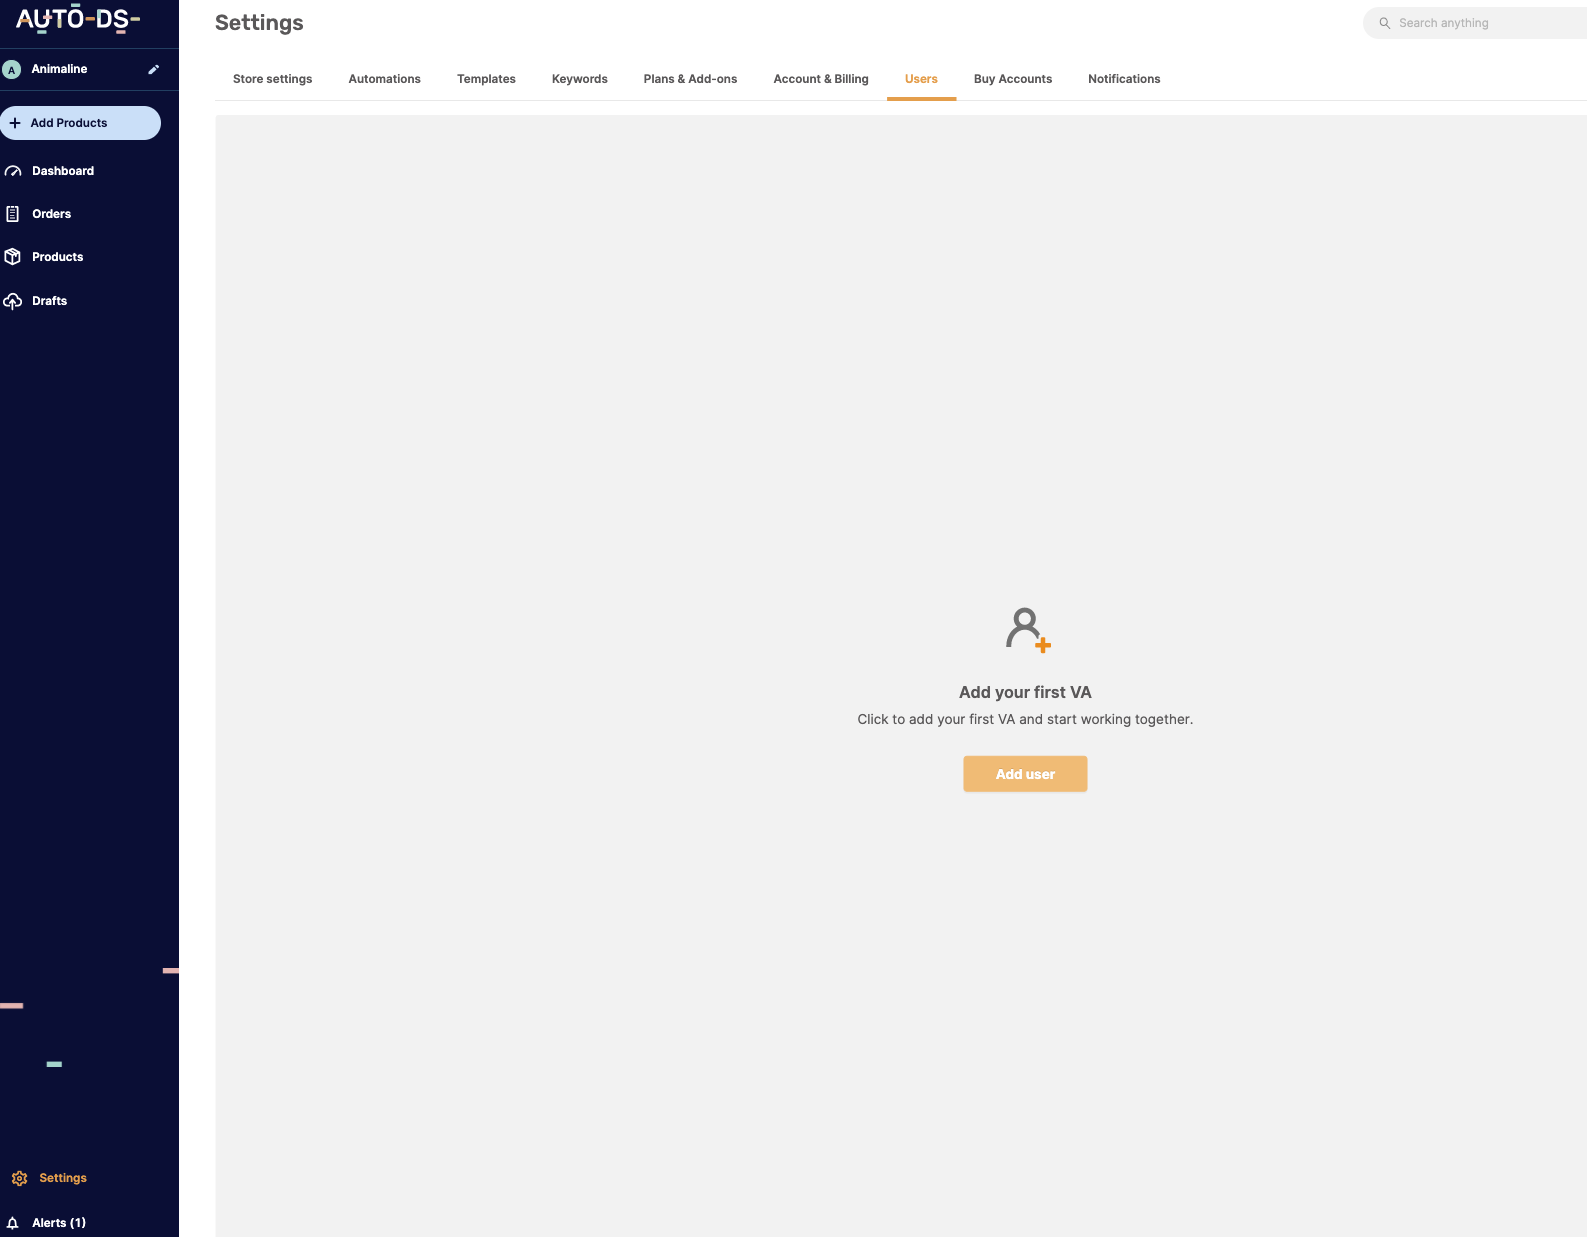Image resolution: width=1587 pixels, height=1237 pixels.
Task: Click the pencil edit icon next to Animaline
Action: [x=154, y=69]
